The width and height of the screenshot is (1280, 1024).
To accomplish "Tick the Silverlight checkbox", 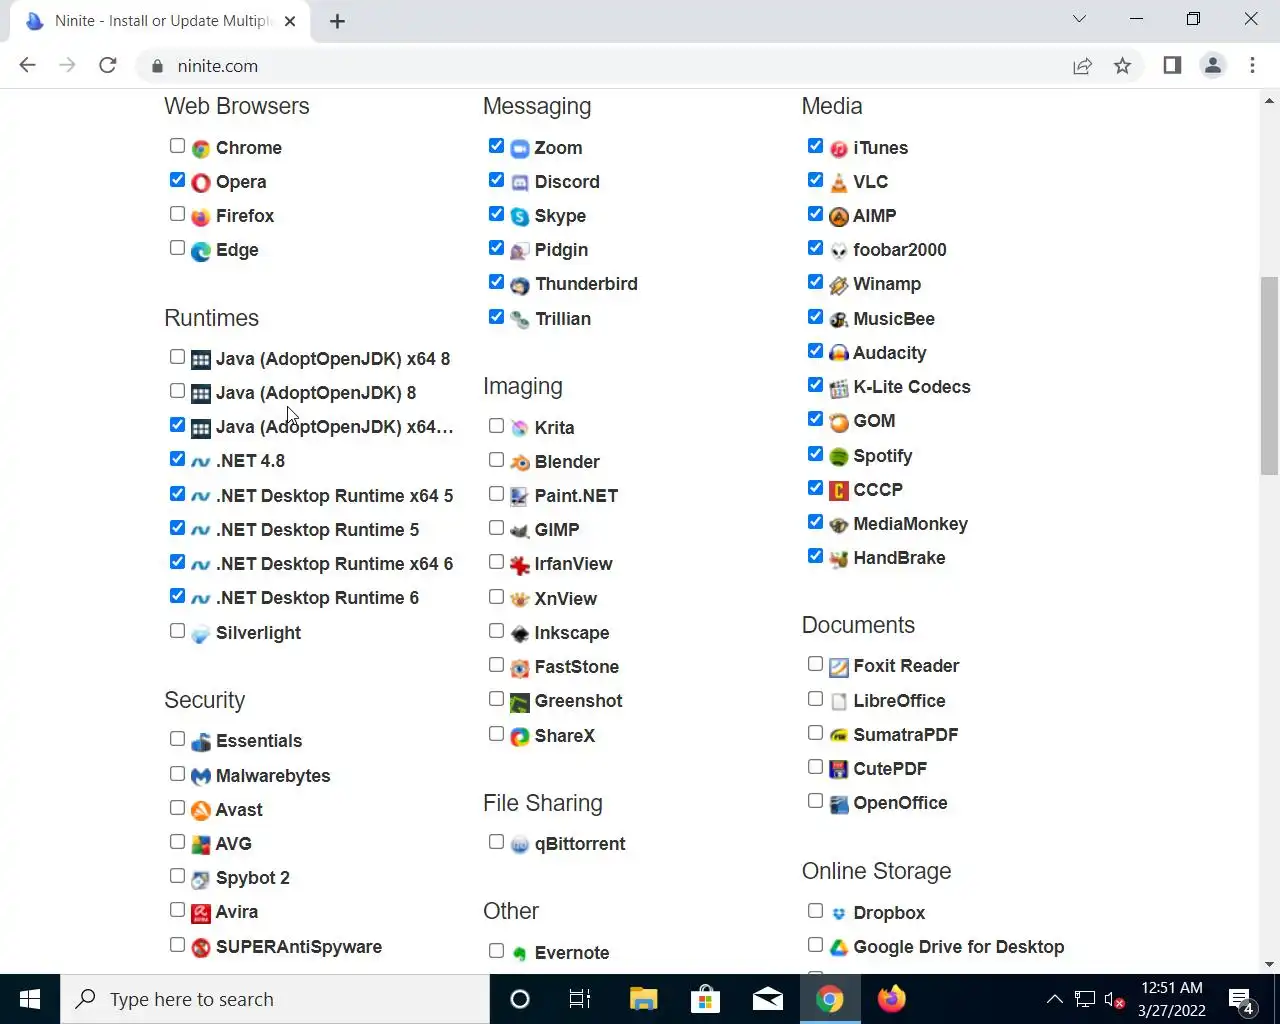I will point(177,631).
